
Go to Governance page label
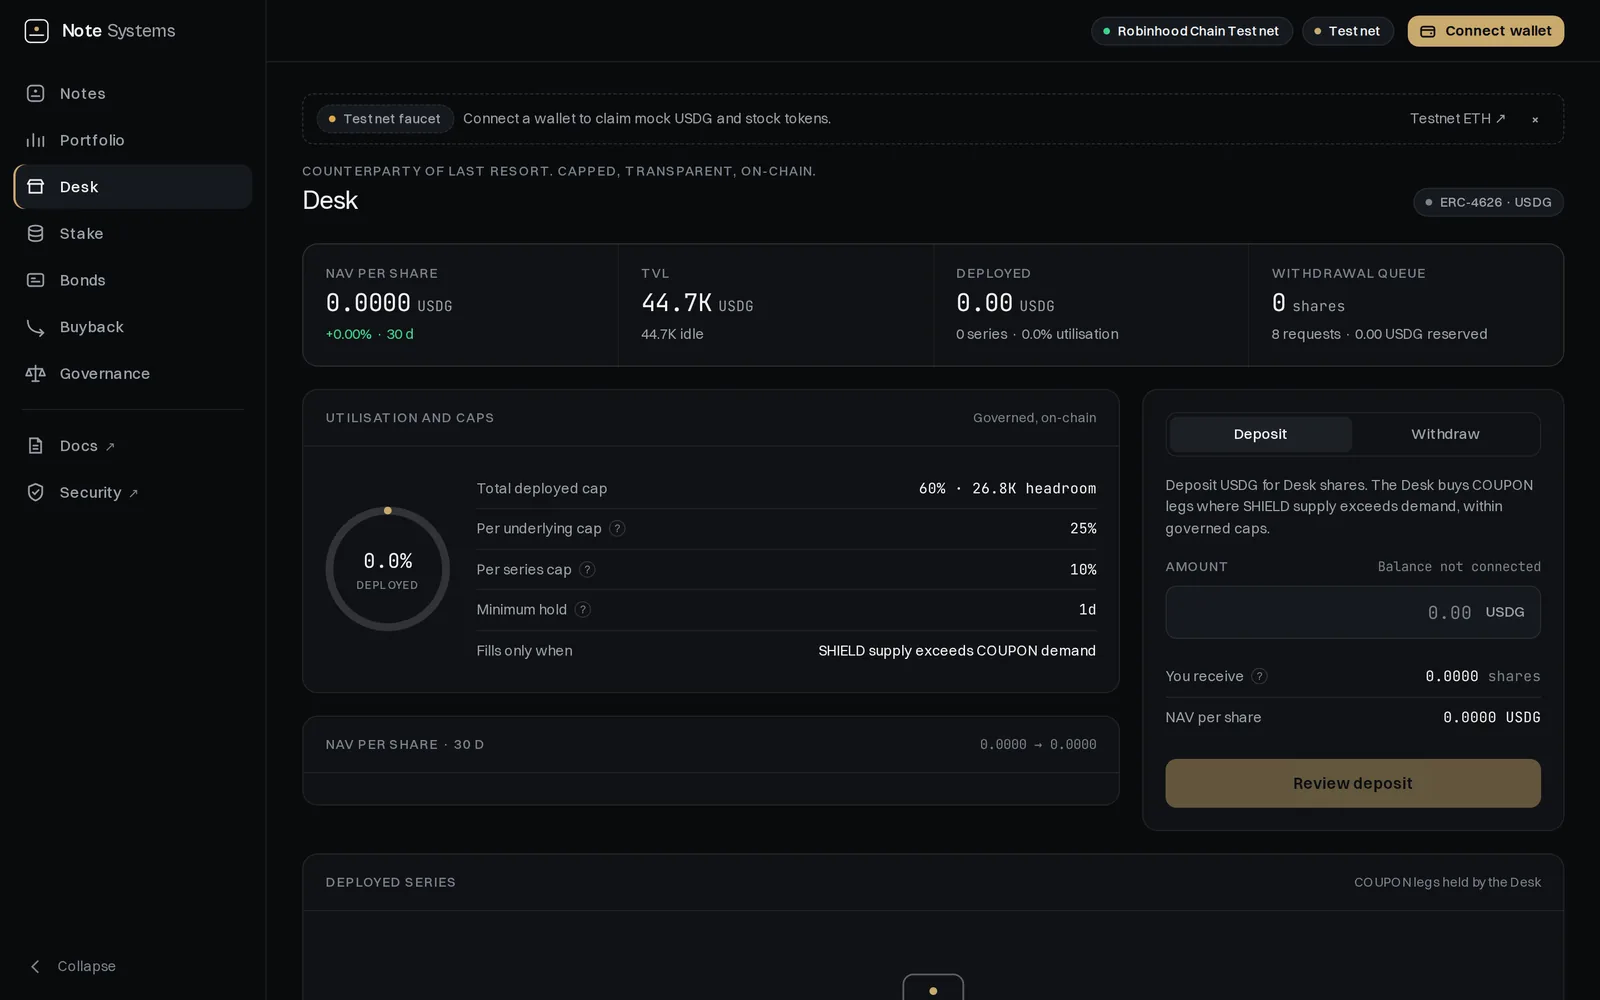tap(105, 373)
